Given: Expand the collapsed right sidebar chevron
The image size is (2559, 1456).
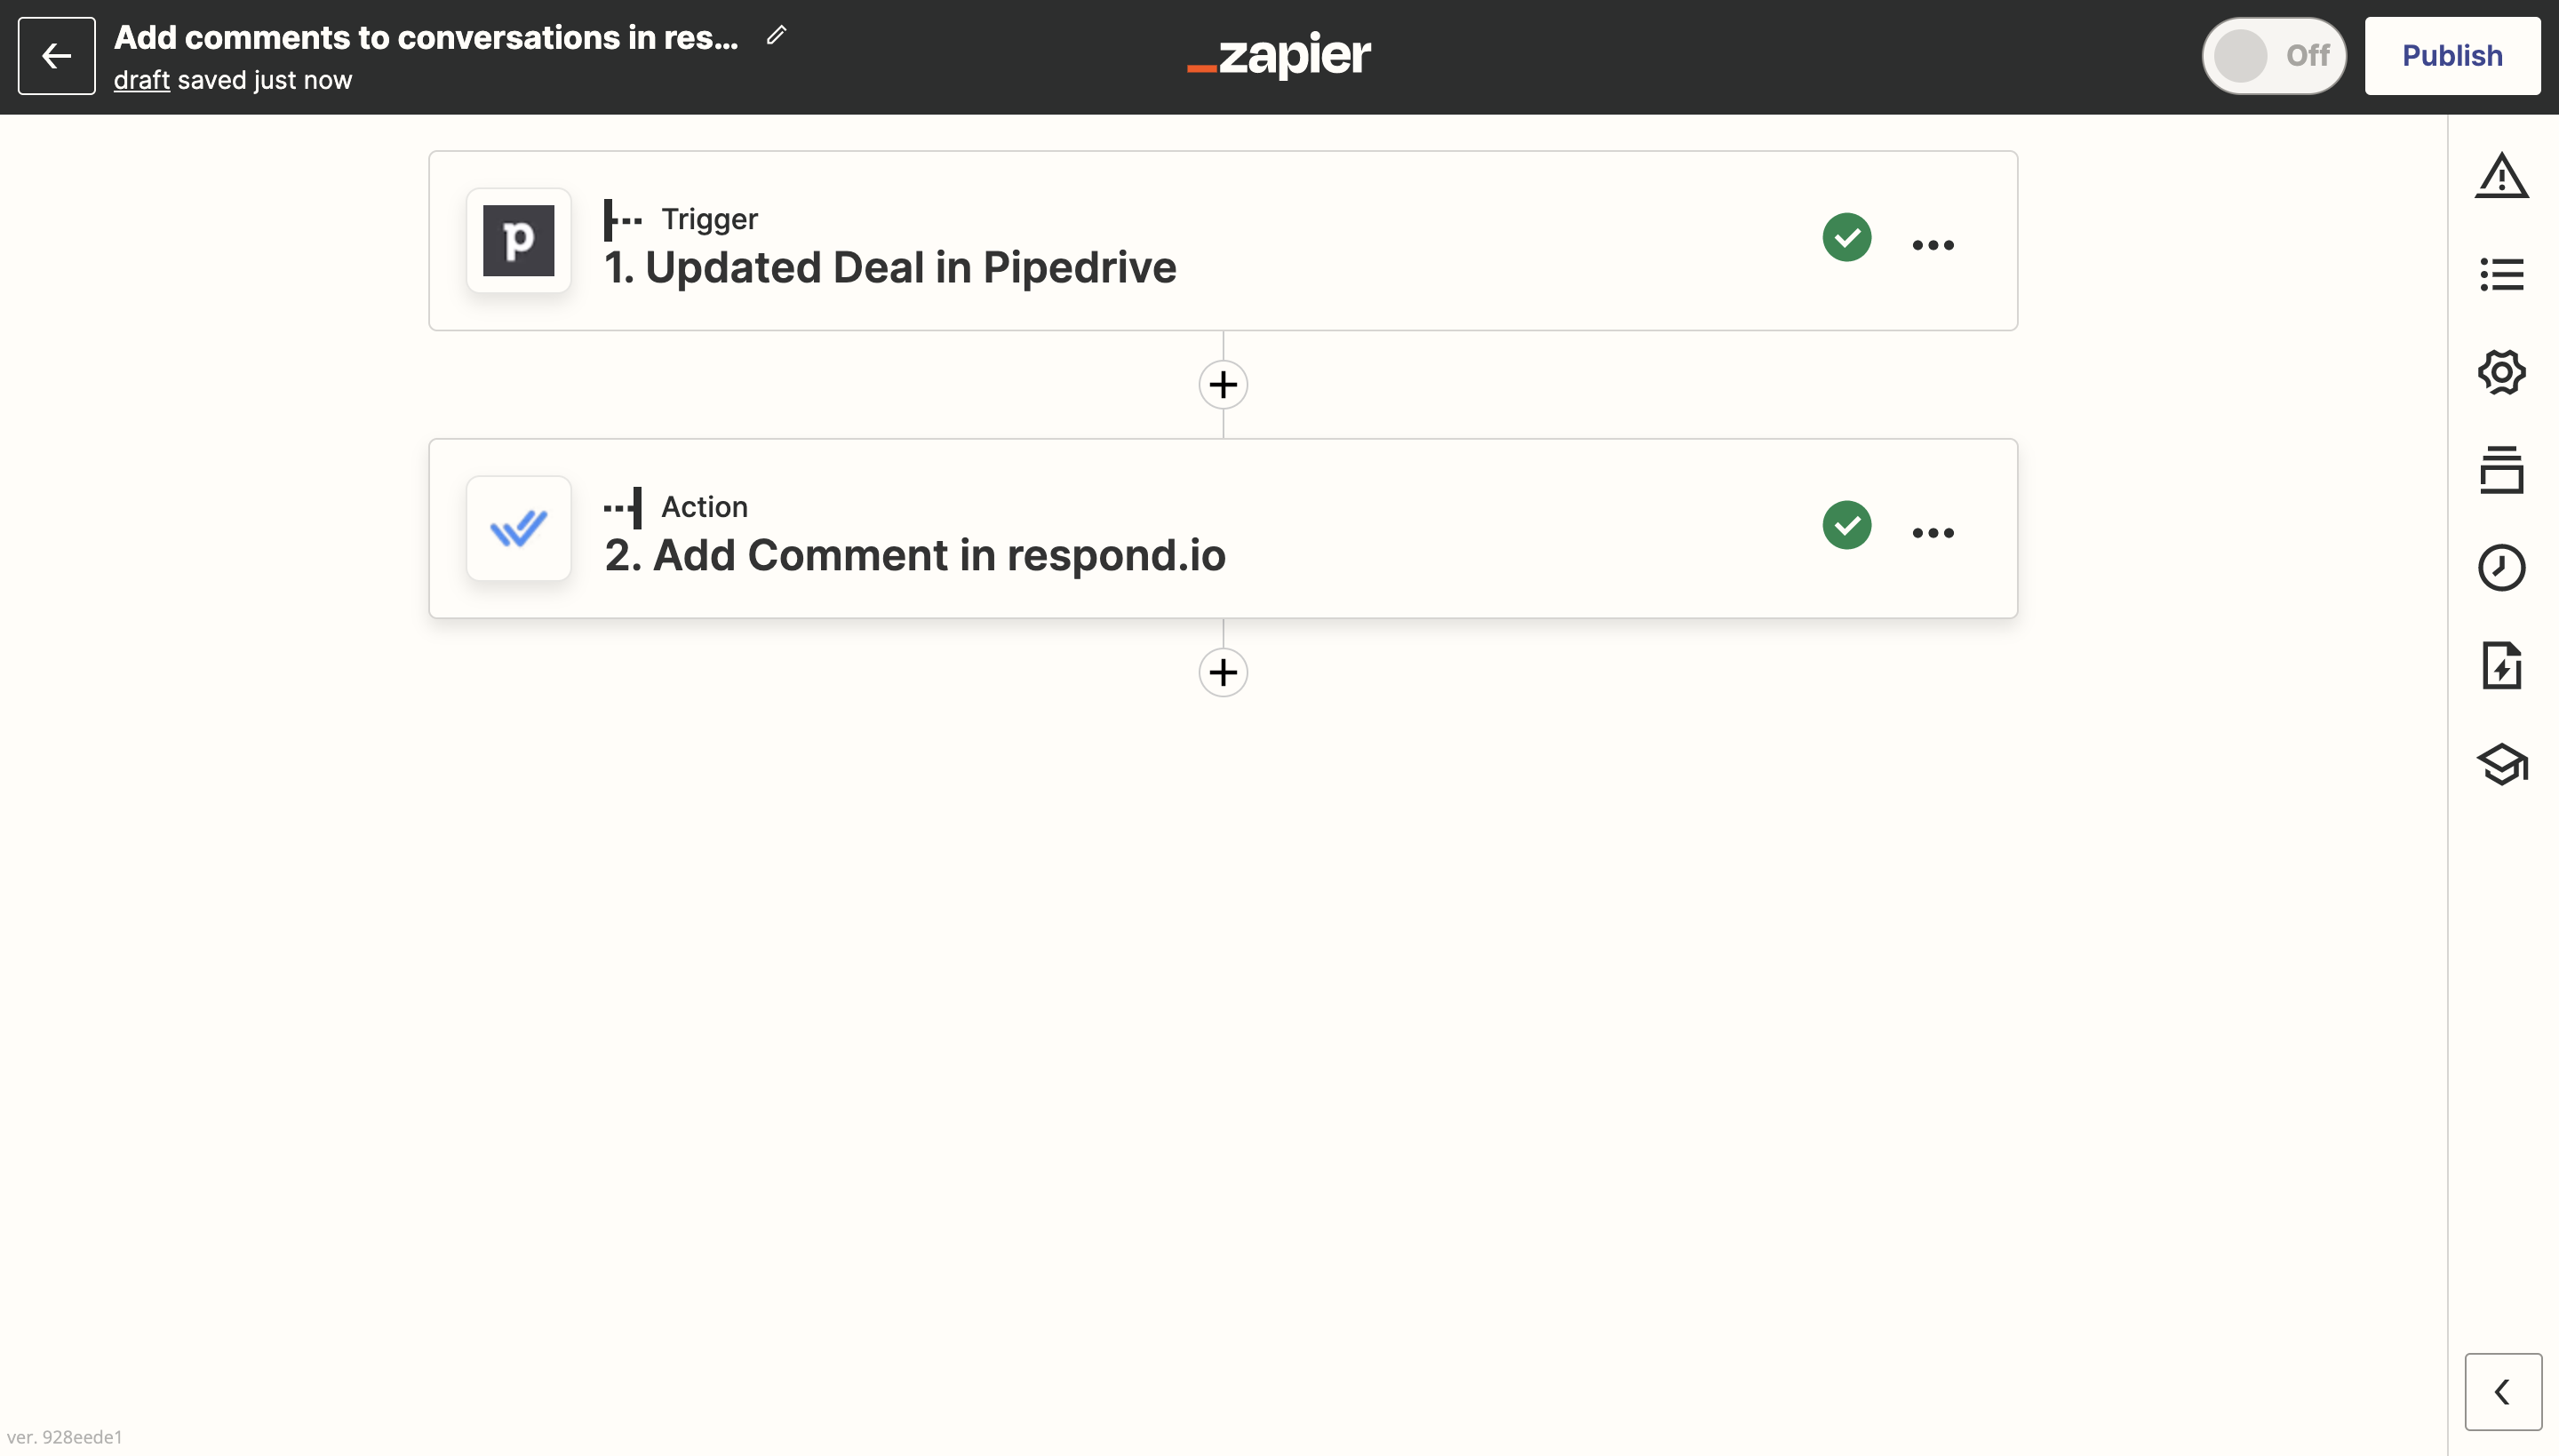Looking at the screenshot, I should coord(2502,1391).
